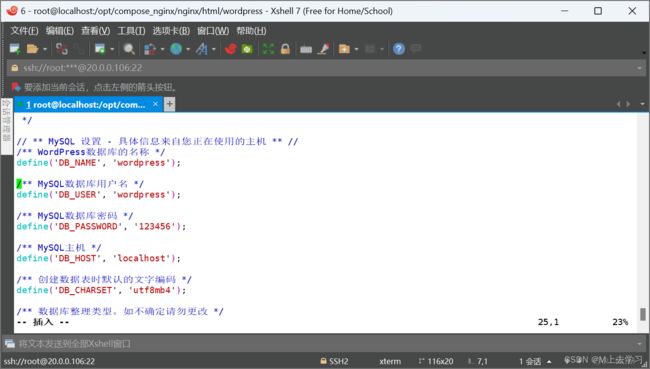
Task: Click the New Session toolbar icon
Action: pyautogui.click(x=15, y=49)
